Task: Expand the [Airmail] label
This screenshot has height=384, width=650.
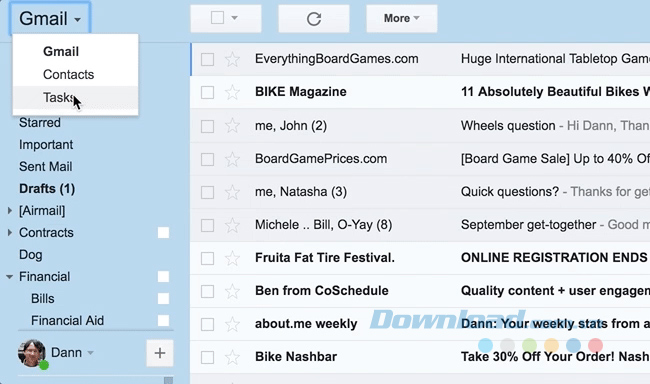Action: 10,211
